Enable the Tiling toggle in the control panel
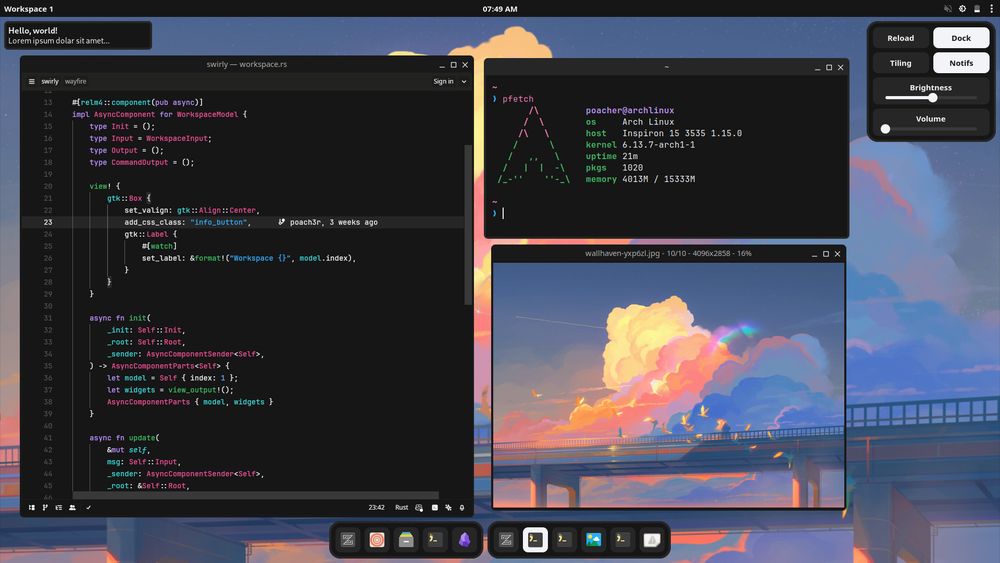Screen dimensions: 1000x563 click(x=901, y=63)
